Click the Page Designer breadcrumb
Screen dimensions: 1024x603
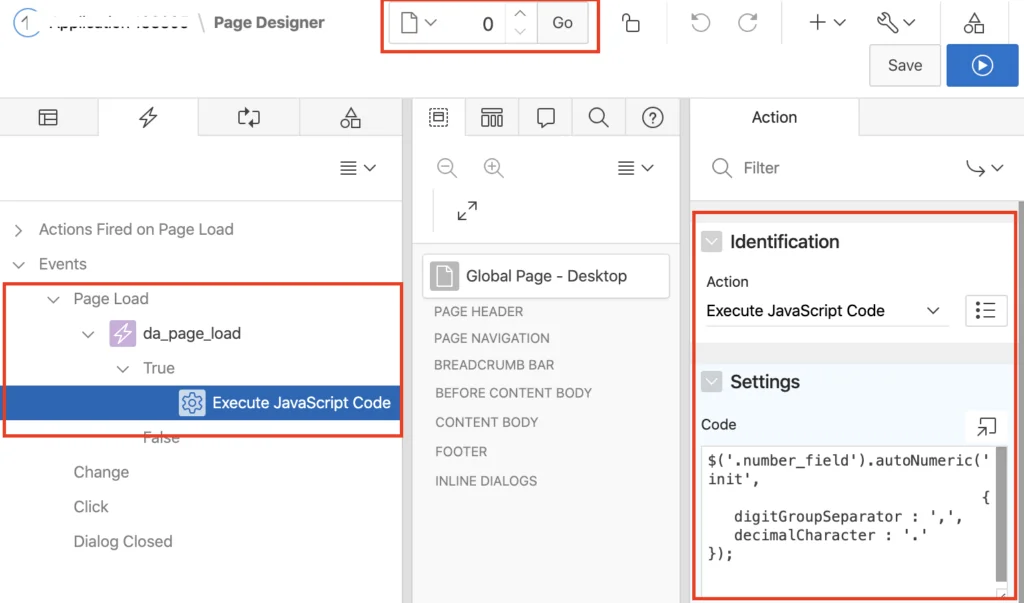pyautogui.click(x=269, y=23)
